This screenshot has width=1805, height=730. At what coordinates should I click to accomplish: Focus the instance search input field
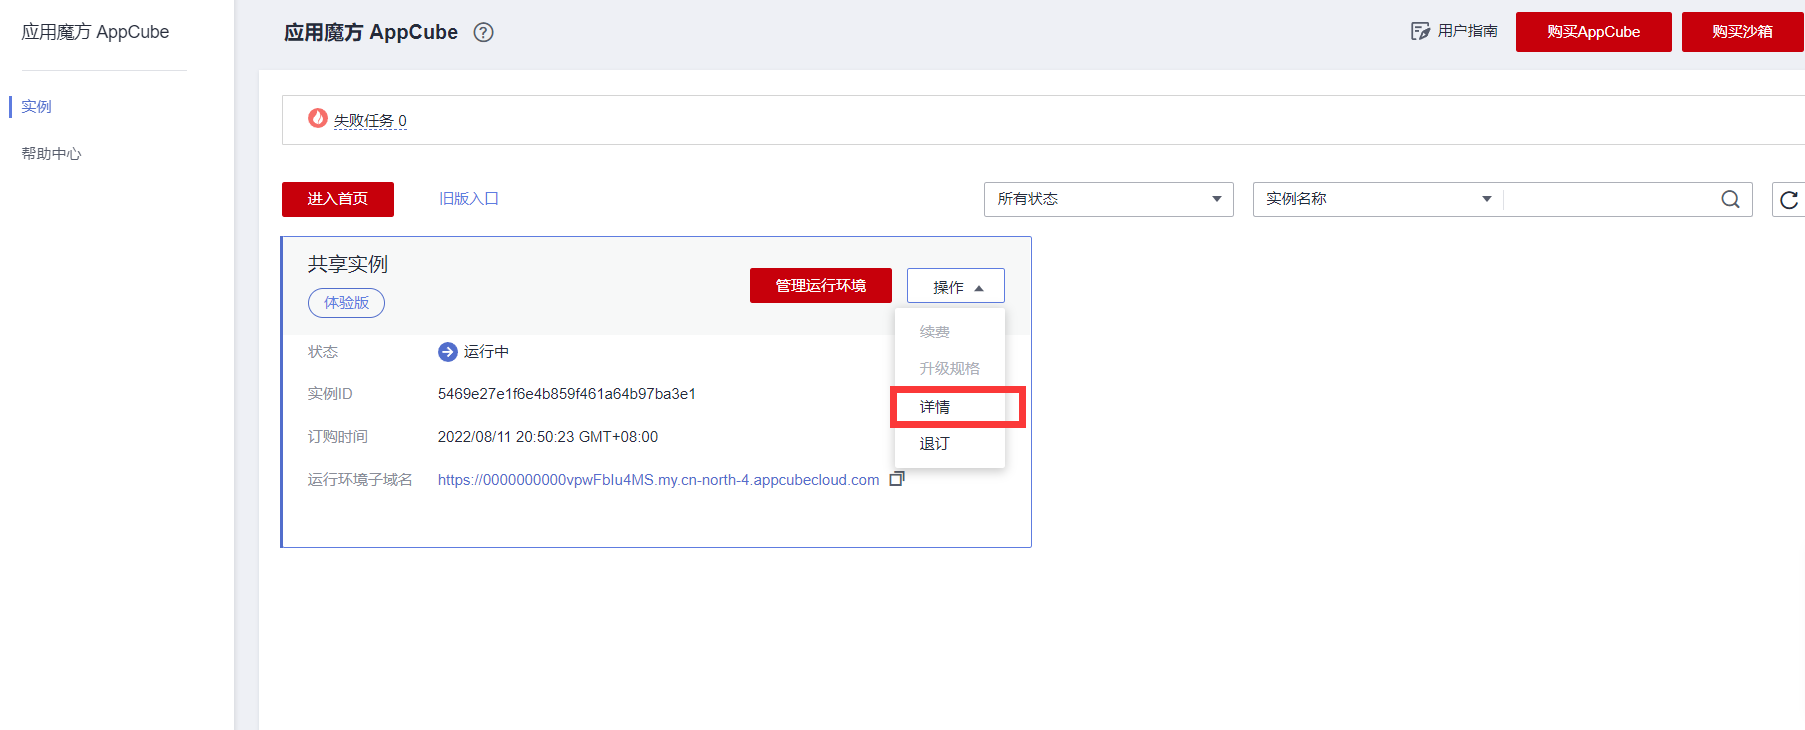point(1610,199)
